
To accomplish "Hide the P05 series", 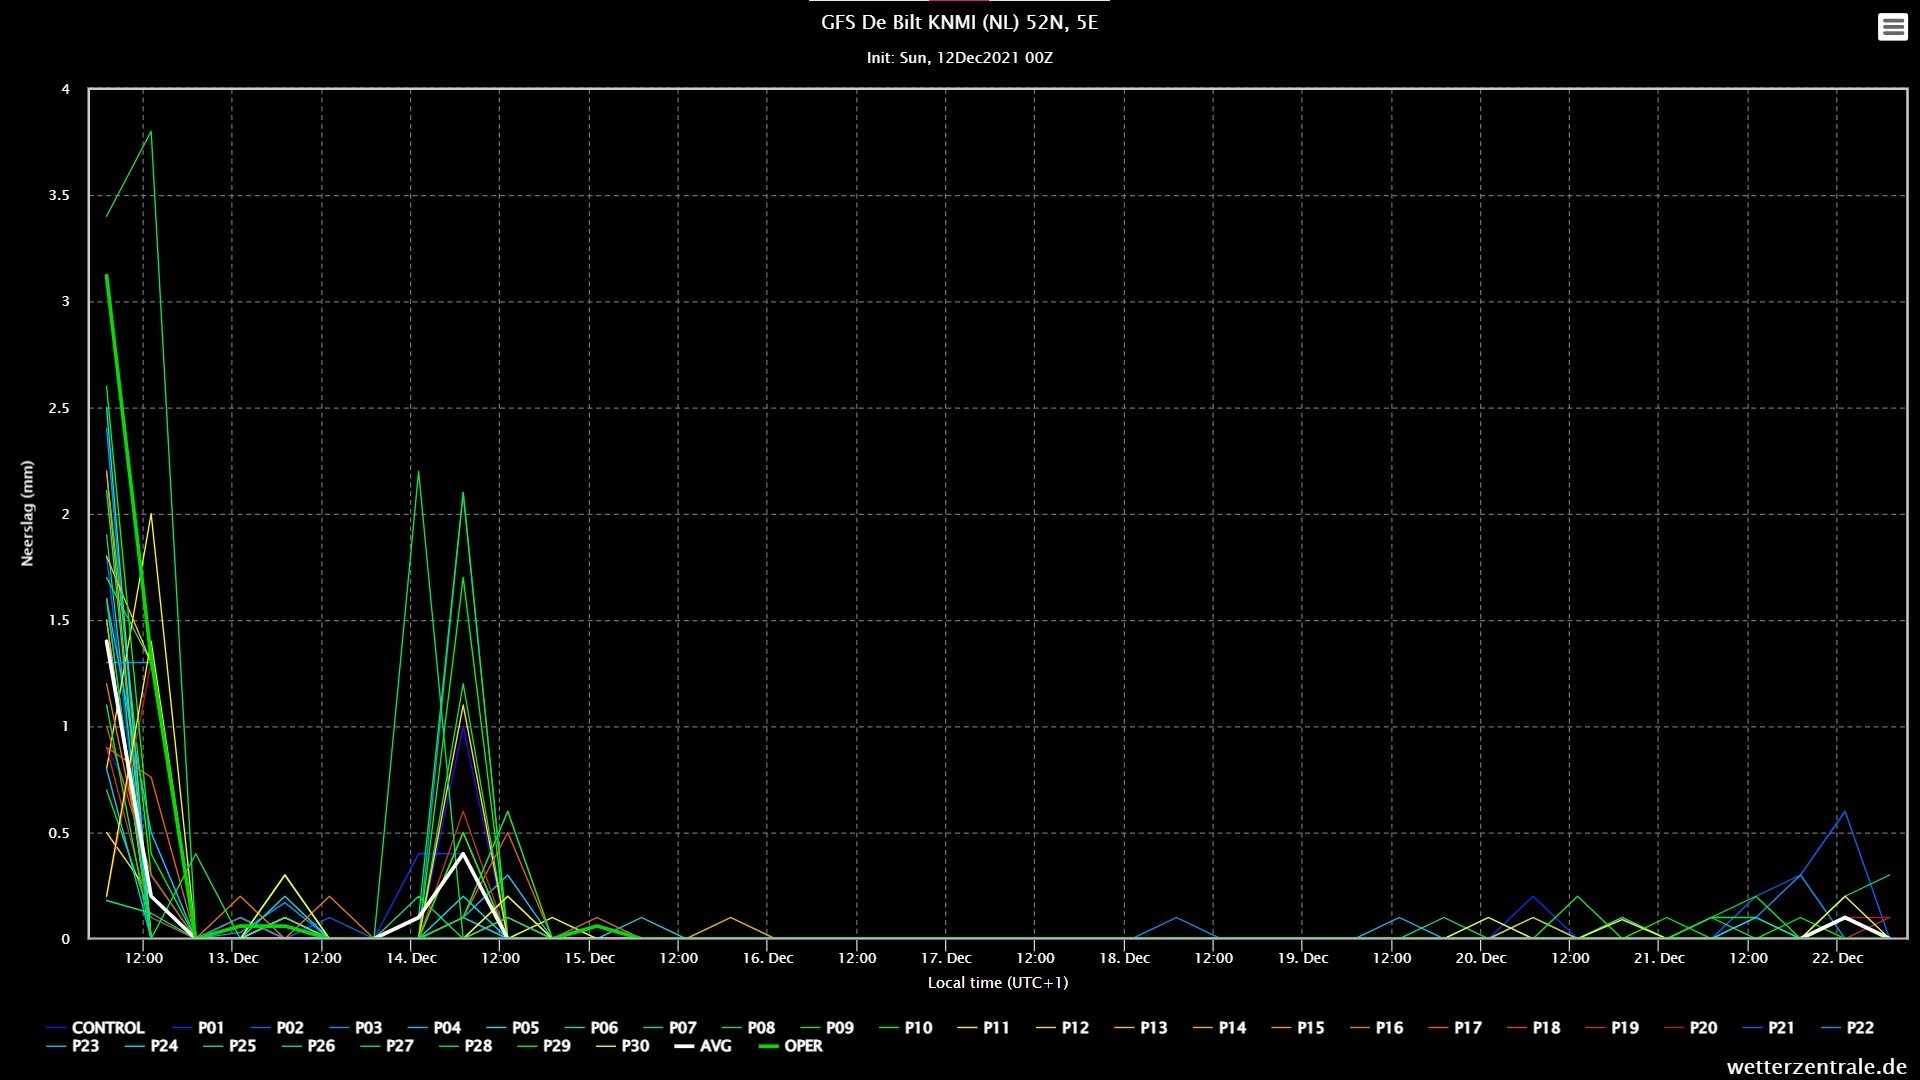I will point(512,1028).
